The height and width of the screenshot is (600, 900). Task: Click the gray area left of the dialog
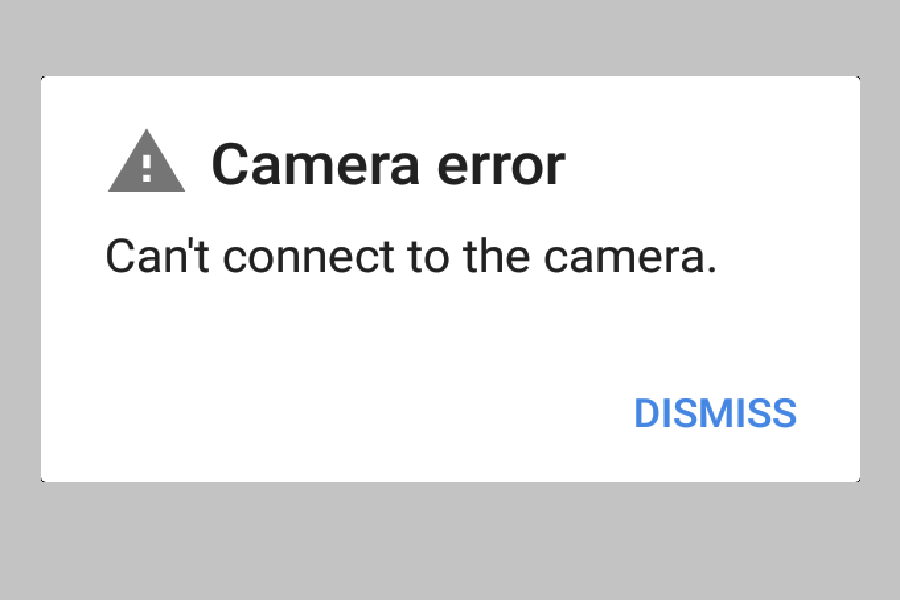pyautogui.click(x=20, y=280)
